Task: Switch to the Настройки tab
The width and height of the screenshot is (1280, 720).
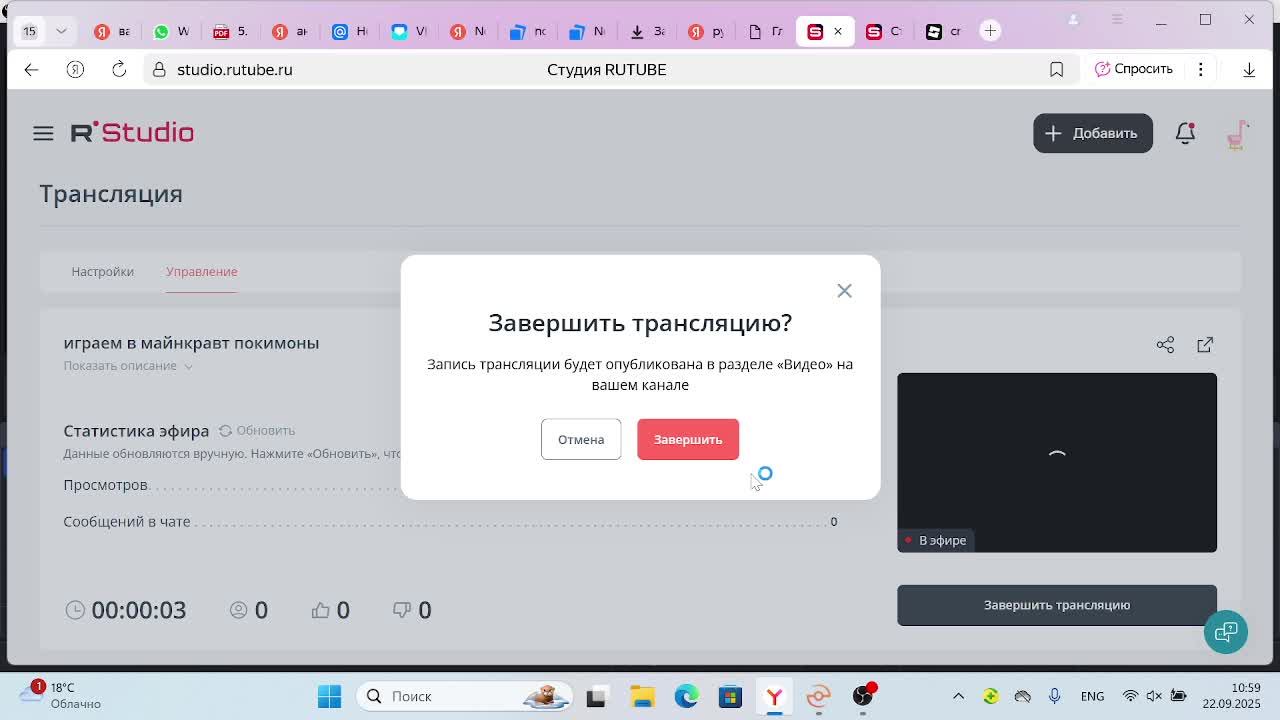Action: (102, 271)
